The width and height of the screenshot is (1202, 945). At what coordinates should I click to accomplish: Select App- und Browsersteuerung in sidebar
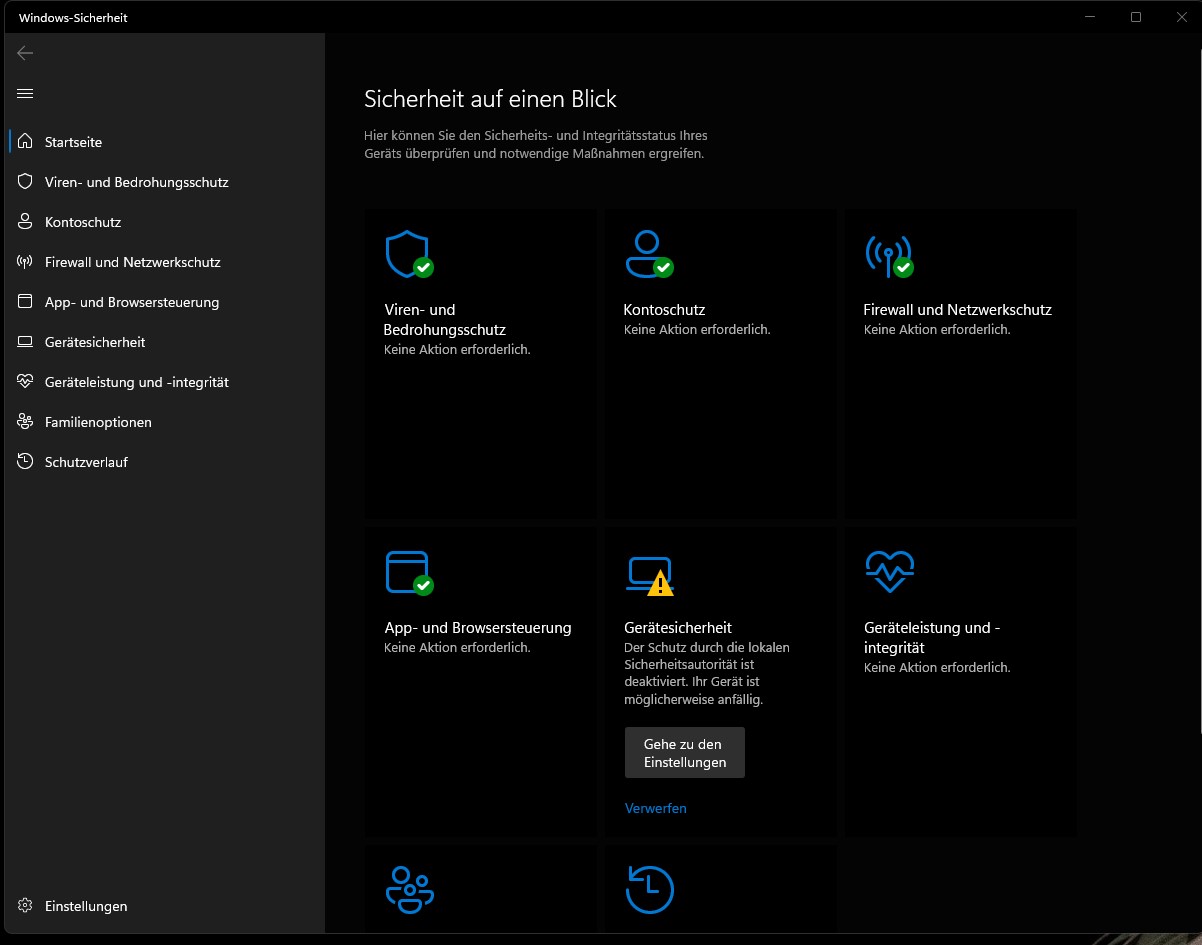point(165,302)
